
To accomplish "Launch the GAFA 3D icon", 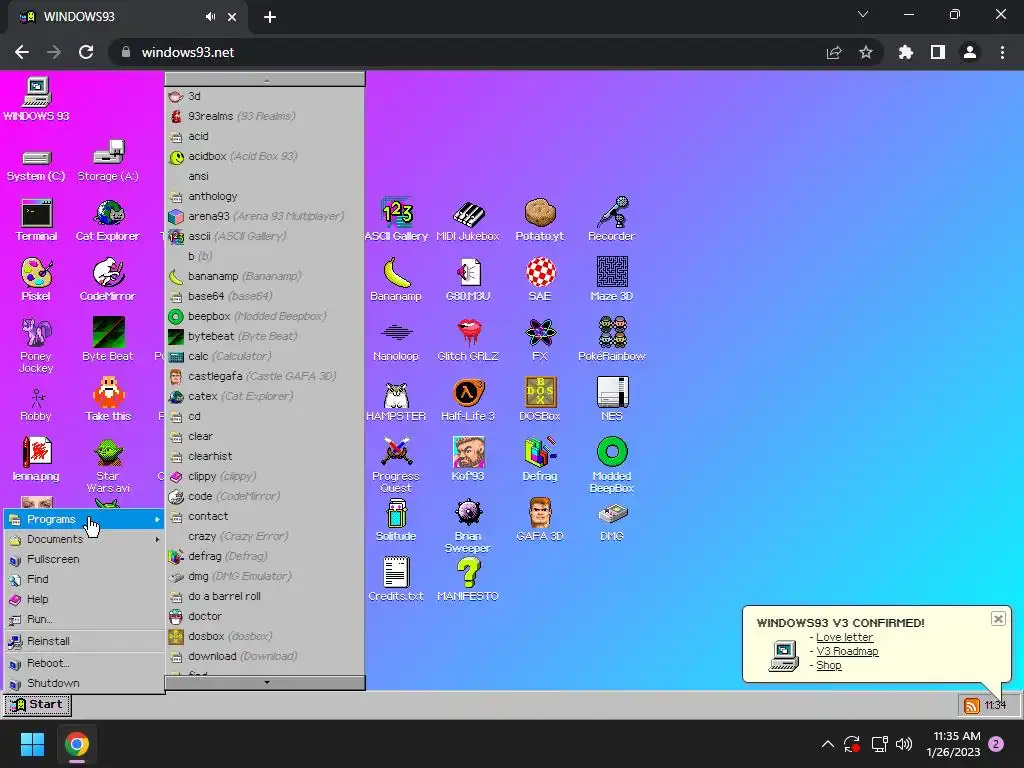I will [x=540, y=520].
